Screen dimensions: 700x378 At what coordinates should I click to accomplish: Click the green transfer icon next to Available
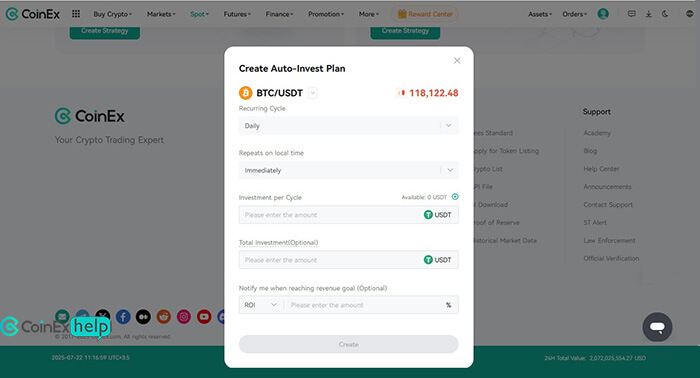point(455,197)
